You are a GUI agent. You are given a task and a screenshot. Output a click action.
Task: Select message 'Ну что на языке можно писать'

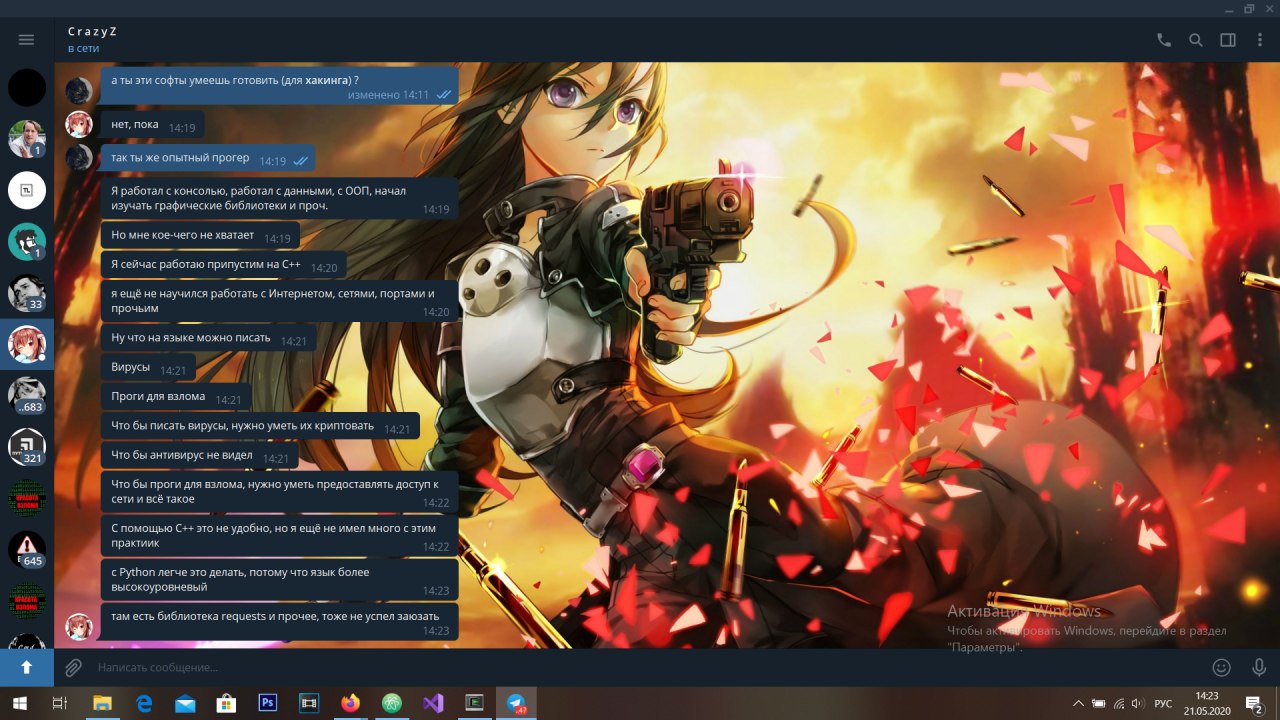tap(208, 338)
